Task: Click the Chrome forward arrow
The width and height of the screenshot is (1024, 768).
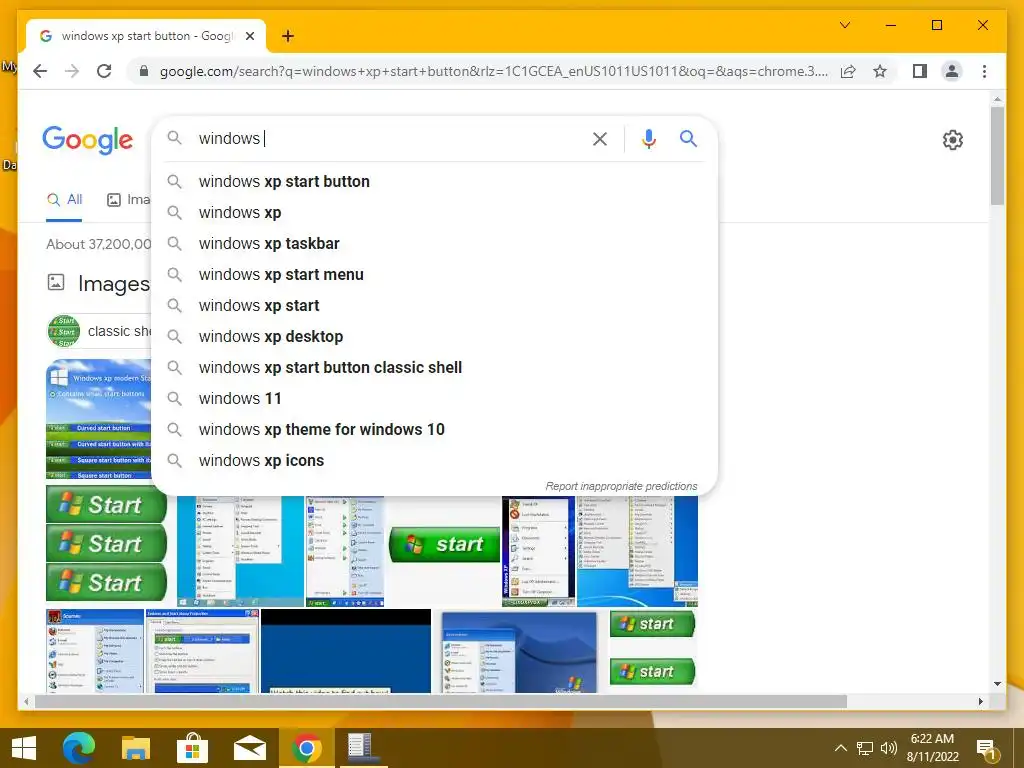Action: [72, 71]
